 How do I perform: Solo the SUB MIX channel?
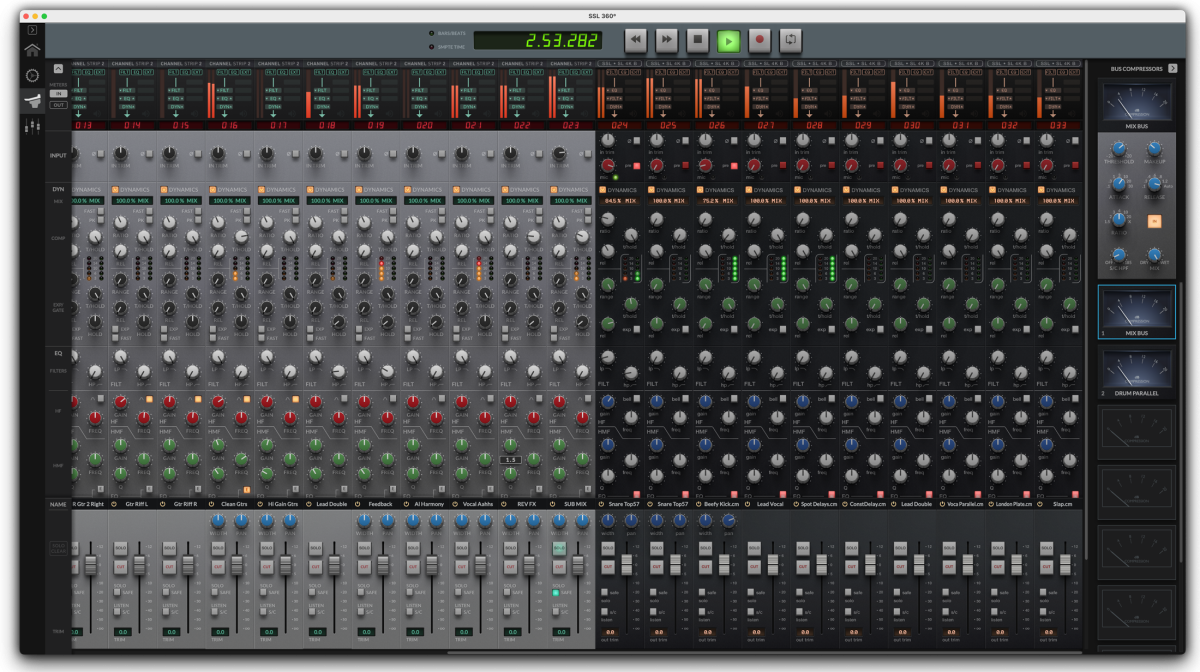pos(559,548)
